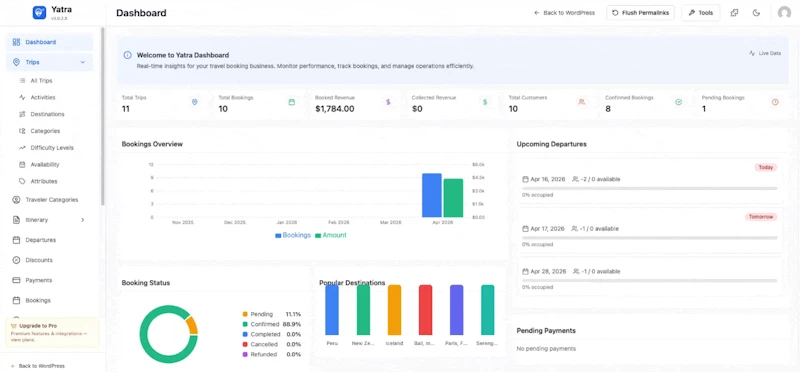Open All Trips submenu item

click(41, 81)
